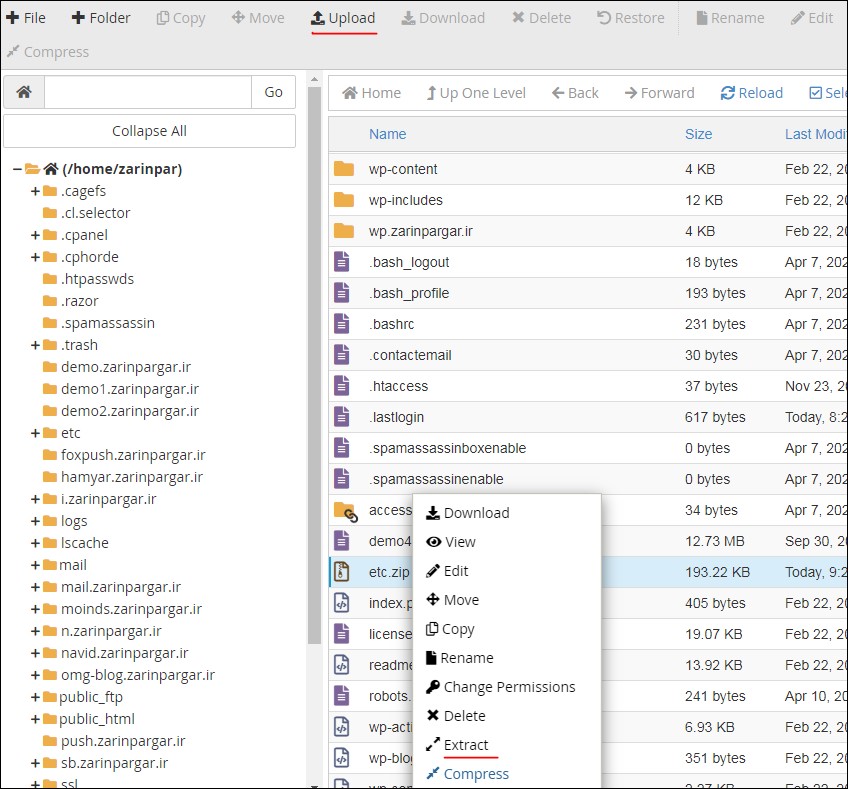Viewport: 848px width, 789px height.
Task: Click the Download button in top toolbar
Action: coord(443,18)
